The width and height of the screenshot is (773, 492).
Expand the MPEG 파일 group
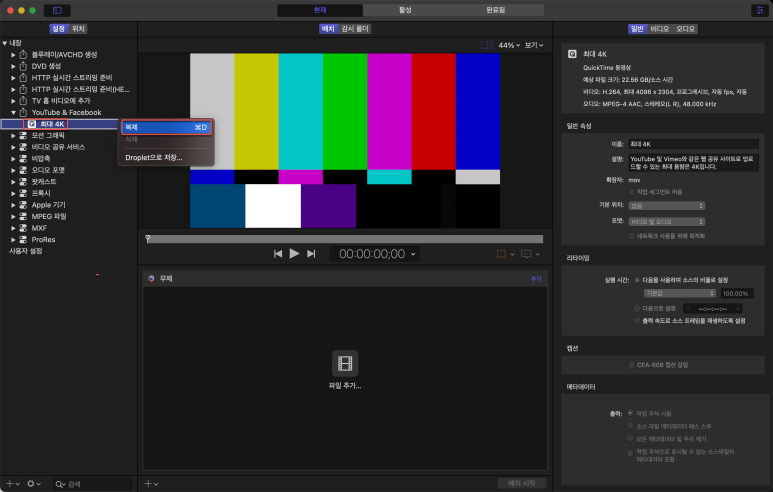click(x=13, y=216)
